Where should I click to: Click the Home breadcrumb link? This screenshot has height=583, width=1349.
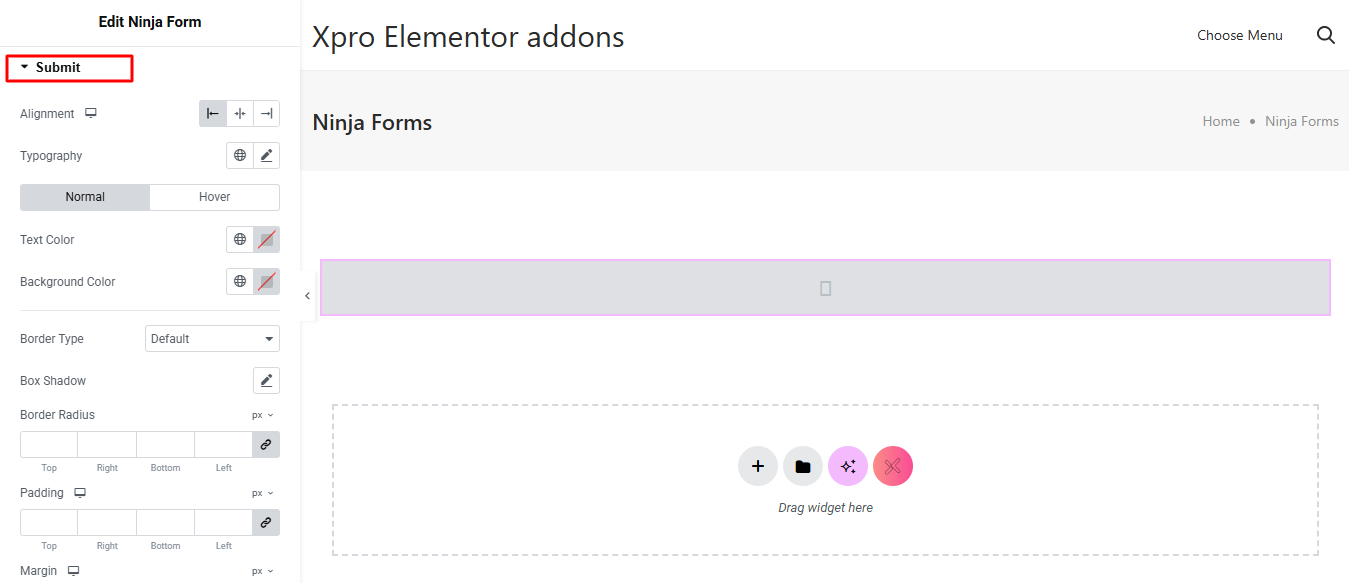(x=1221, y=121)
